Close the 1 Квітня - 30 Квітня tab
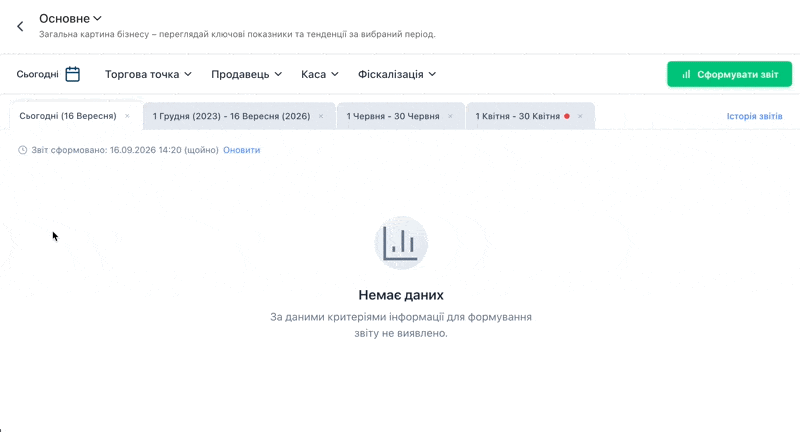This screenshot has width=800, height=432. (580, 116)
